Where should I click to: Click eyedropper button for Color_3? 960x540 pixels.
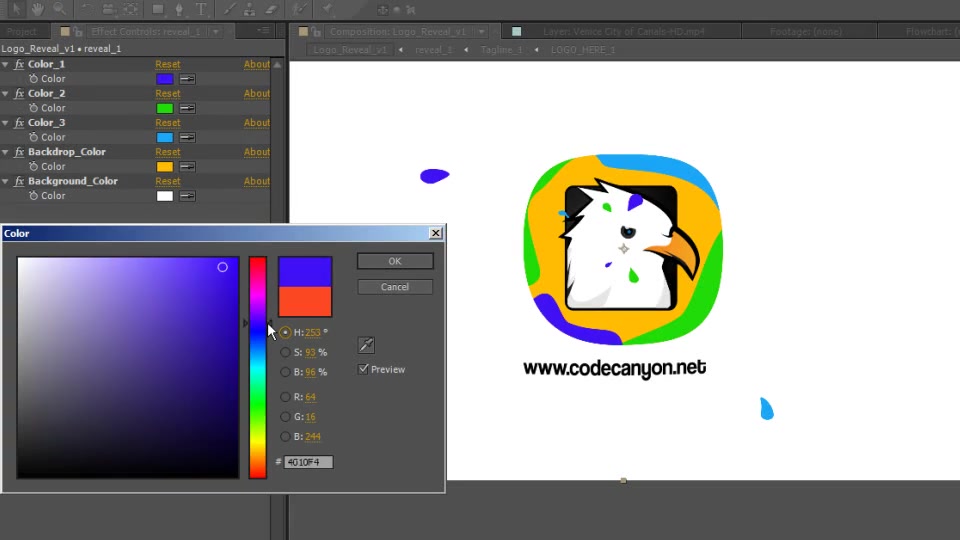click(x=187, y=138)
